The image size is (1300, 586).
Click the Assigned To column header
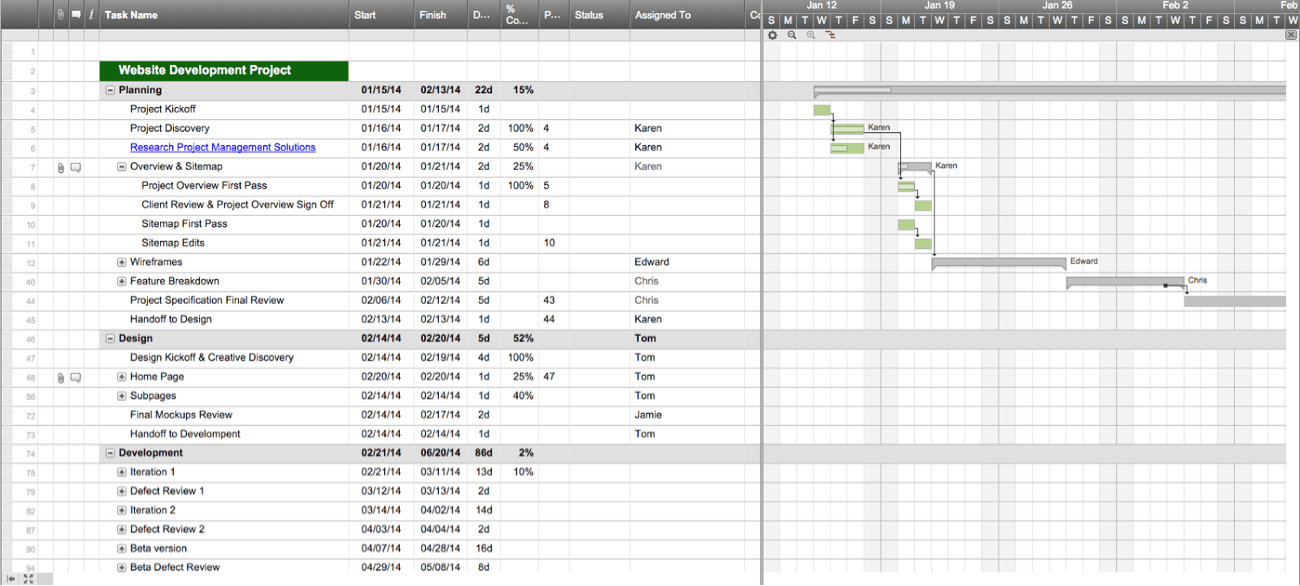point(662,15)
